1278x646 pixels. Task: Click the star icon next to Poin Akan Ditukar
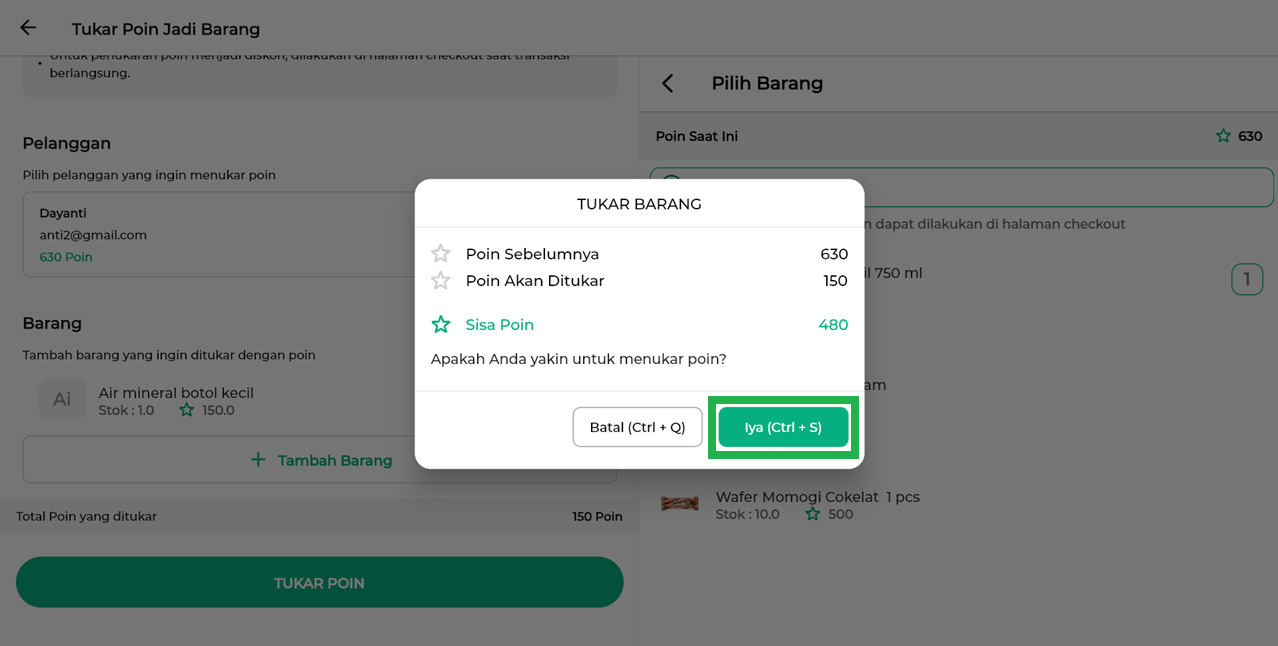[441, 281]
